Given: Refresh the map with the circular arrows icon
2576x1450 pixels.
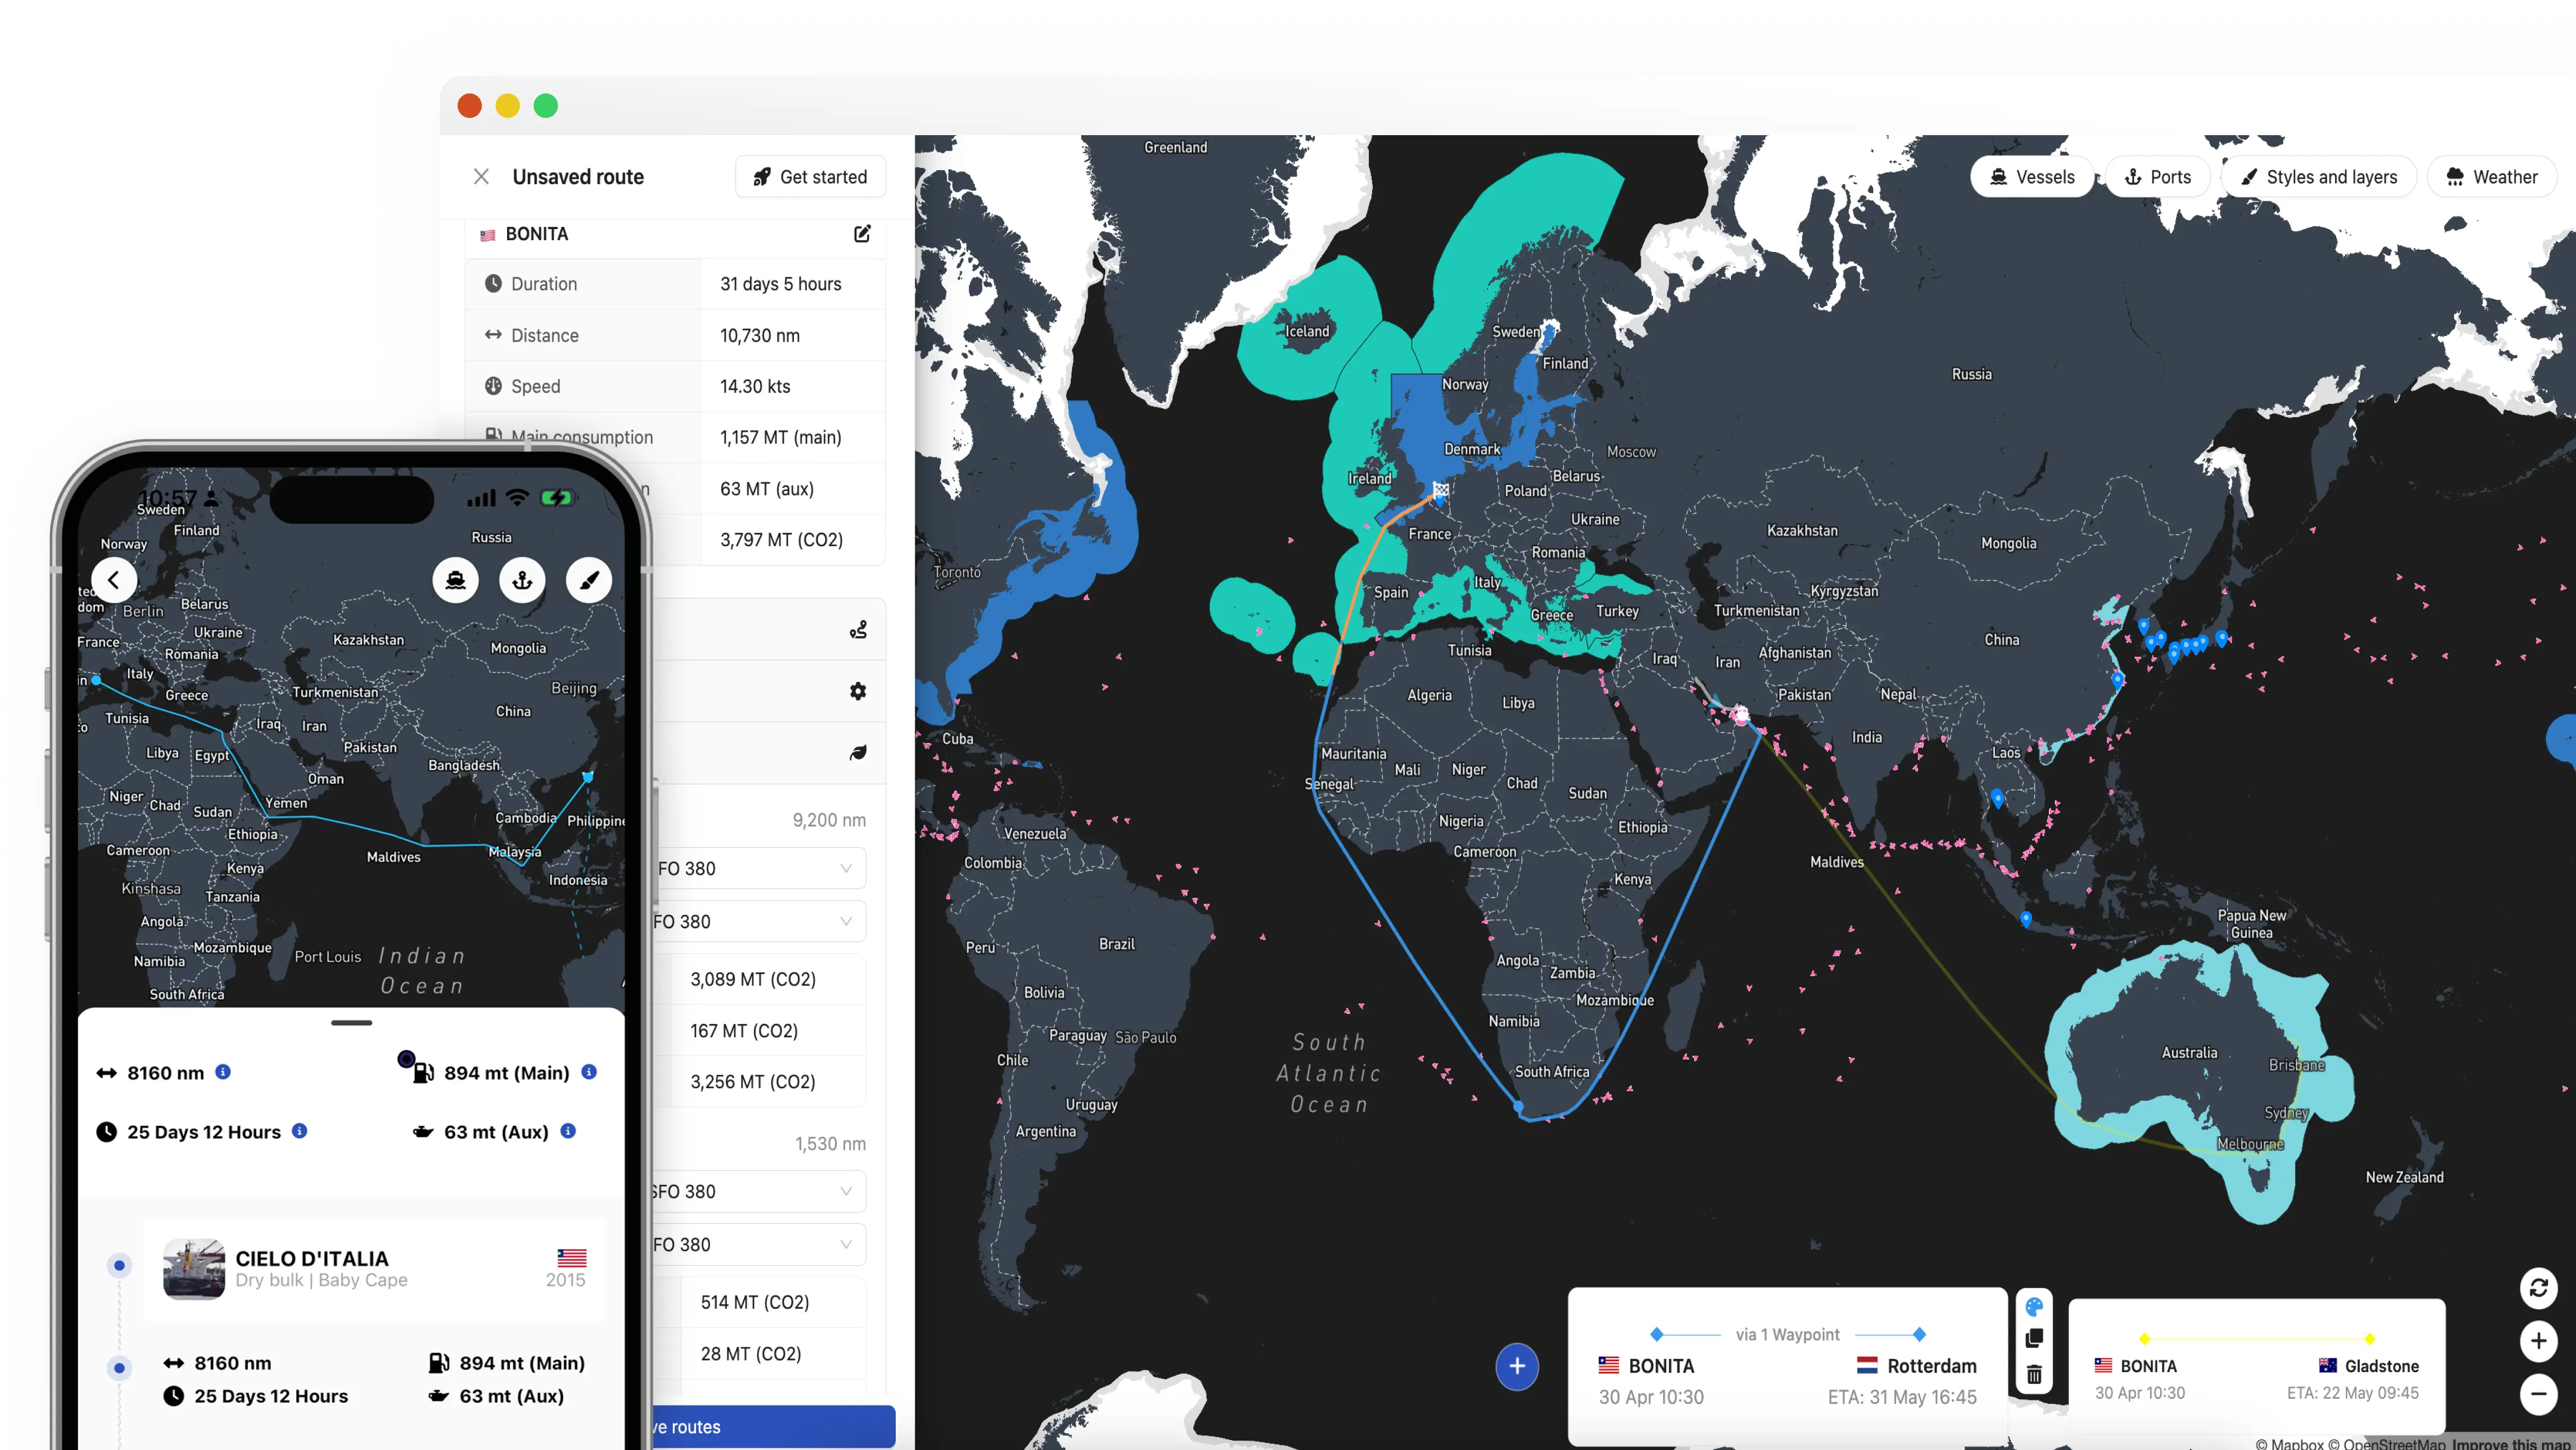Looking at the screenshot, I should (x=2539, y=1289).
